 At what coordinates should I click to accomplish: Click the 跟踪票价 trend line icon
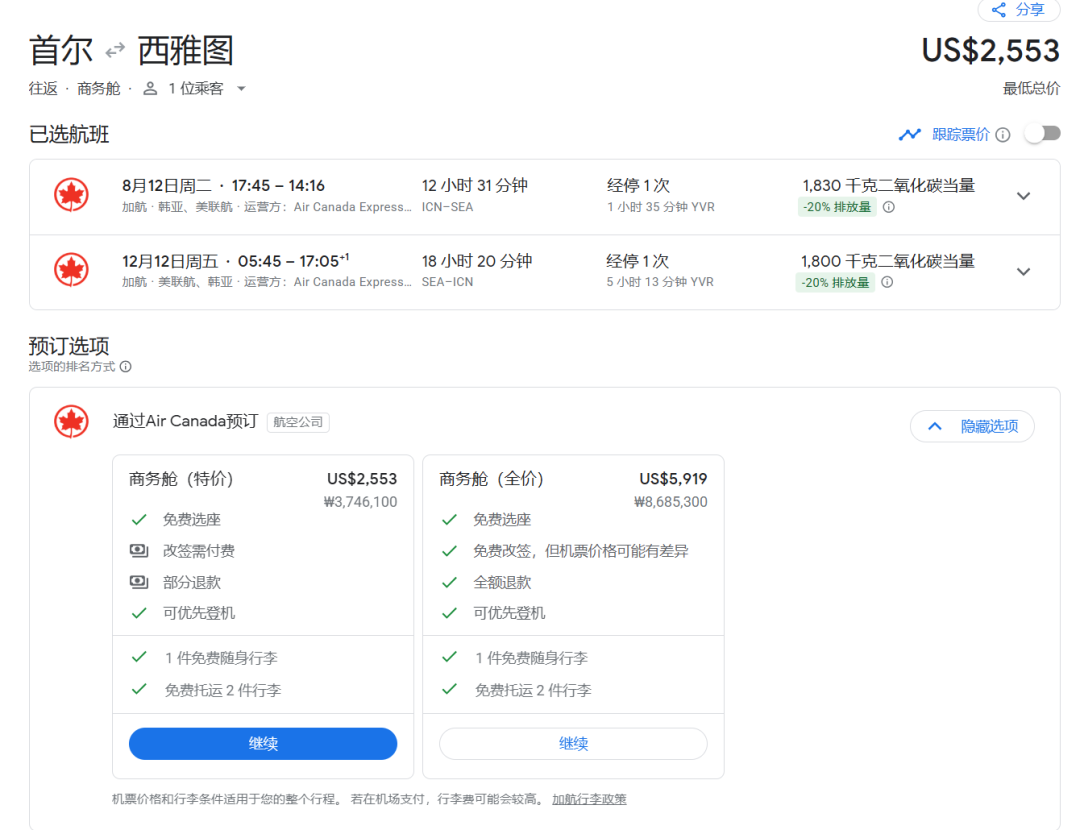(909, 134)
